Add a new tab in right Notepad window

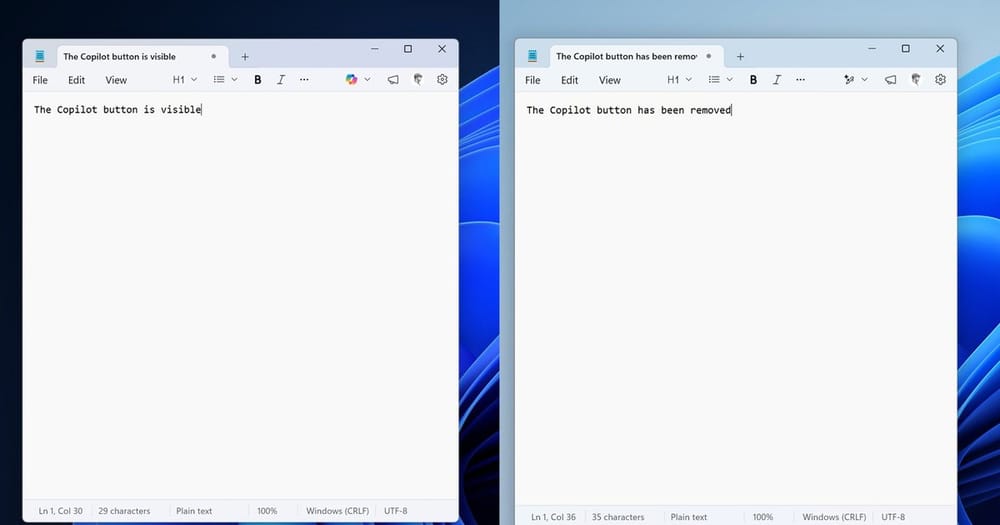coord(740,57)
